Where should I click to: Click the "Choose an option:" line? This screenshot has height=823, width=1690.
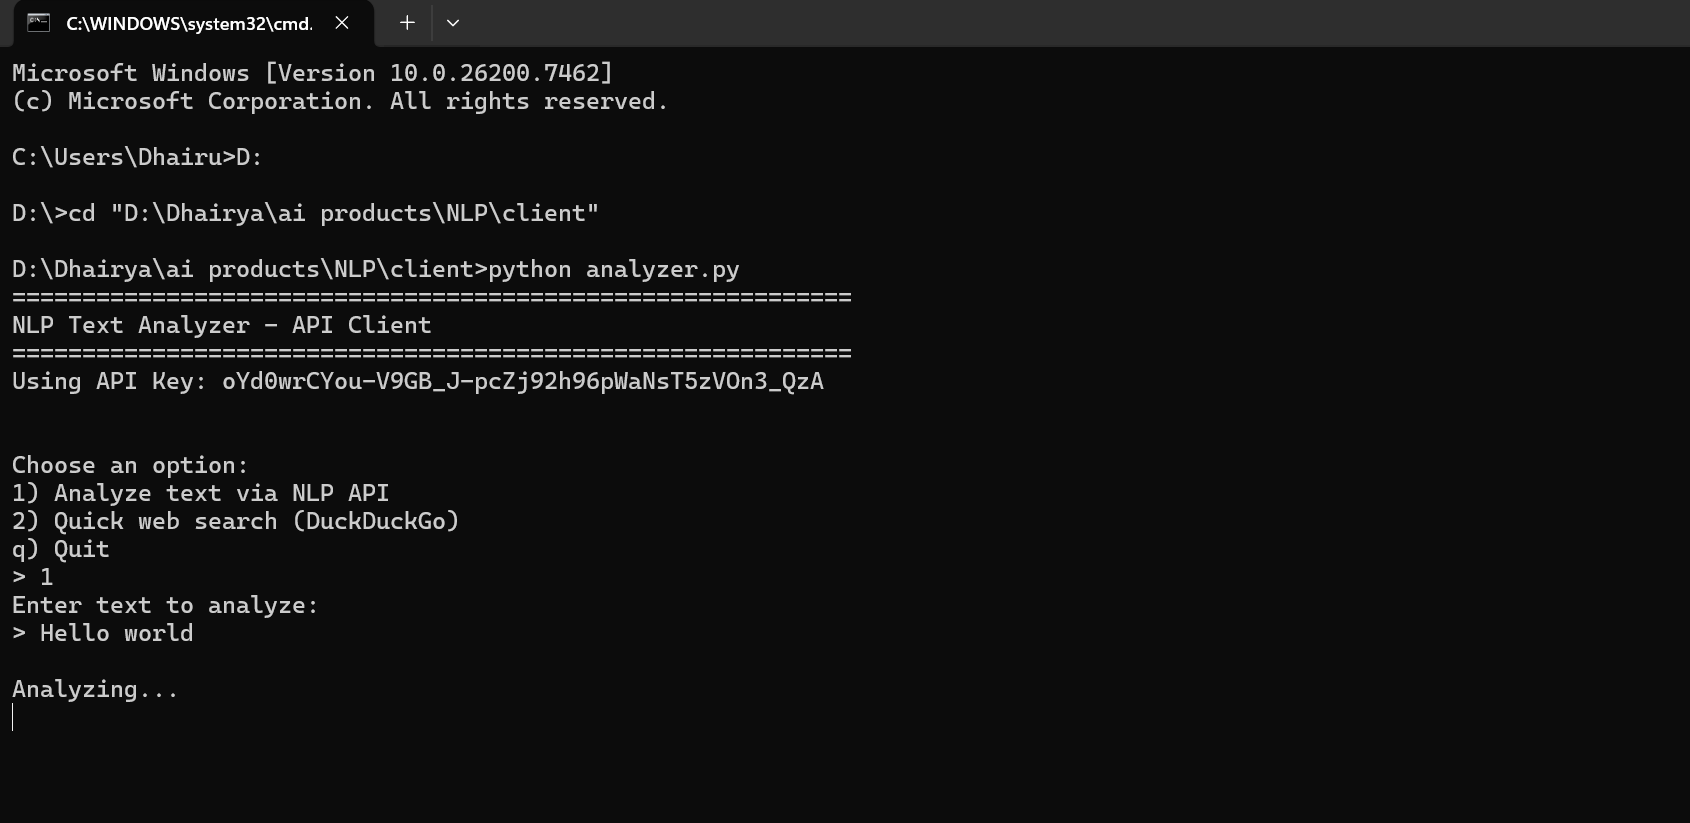tap(129, 465)
